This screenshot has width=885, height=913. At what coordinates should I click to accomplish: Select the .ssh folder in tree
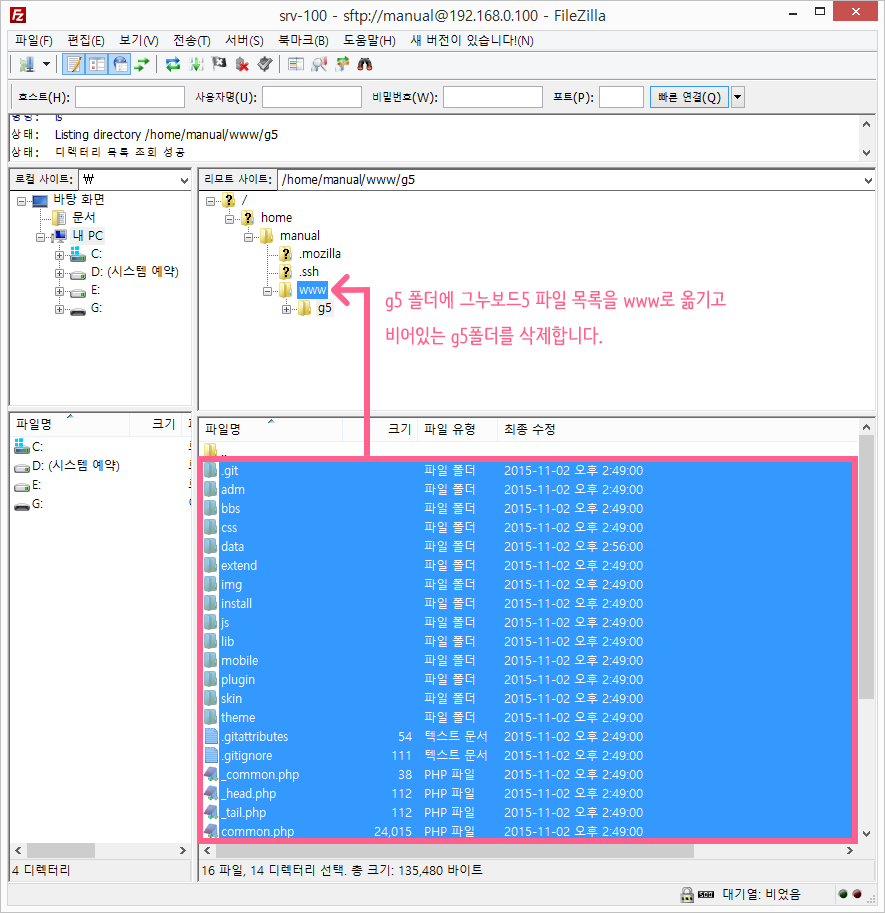[x=309, y=272]
